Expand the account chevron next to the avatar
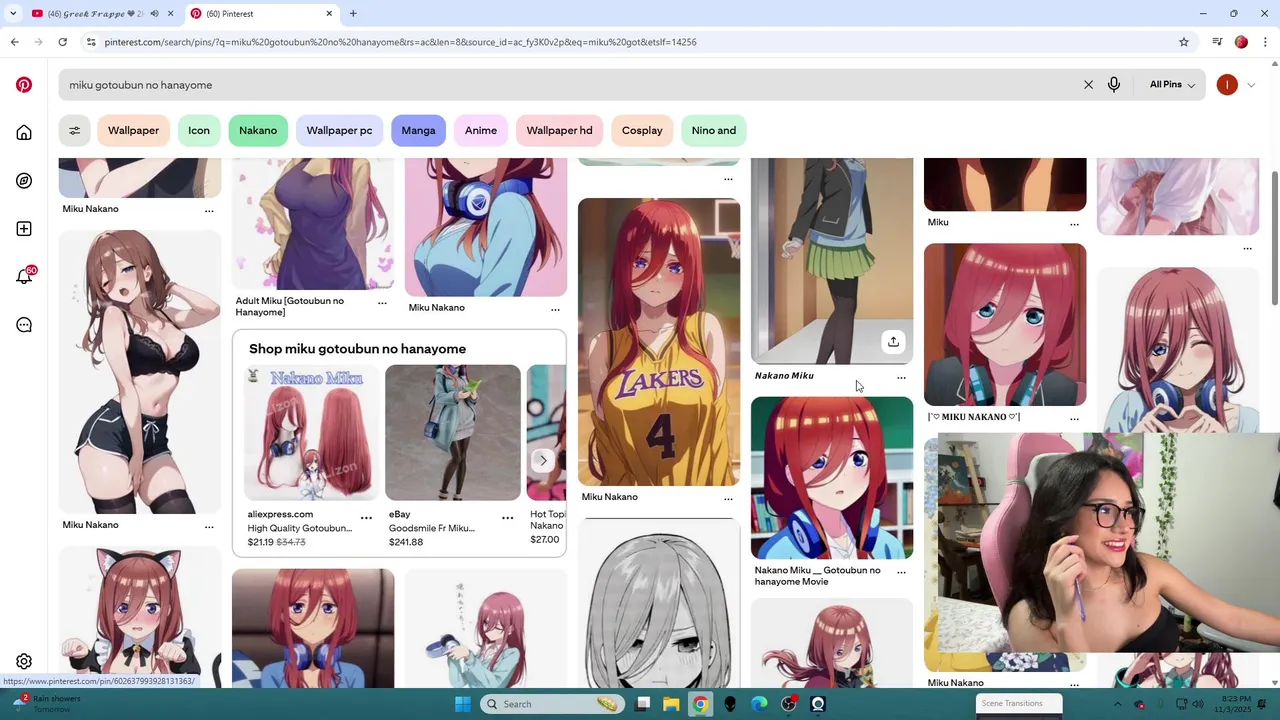This screenshot has width=1280, height=720. point(1251,85)
